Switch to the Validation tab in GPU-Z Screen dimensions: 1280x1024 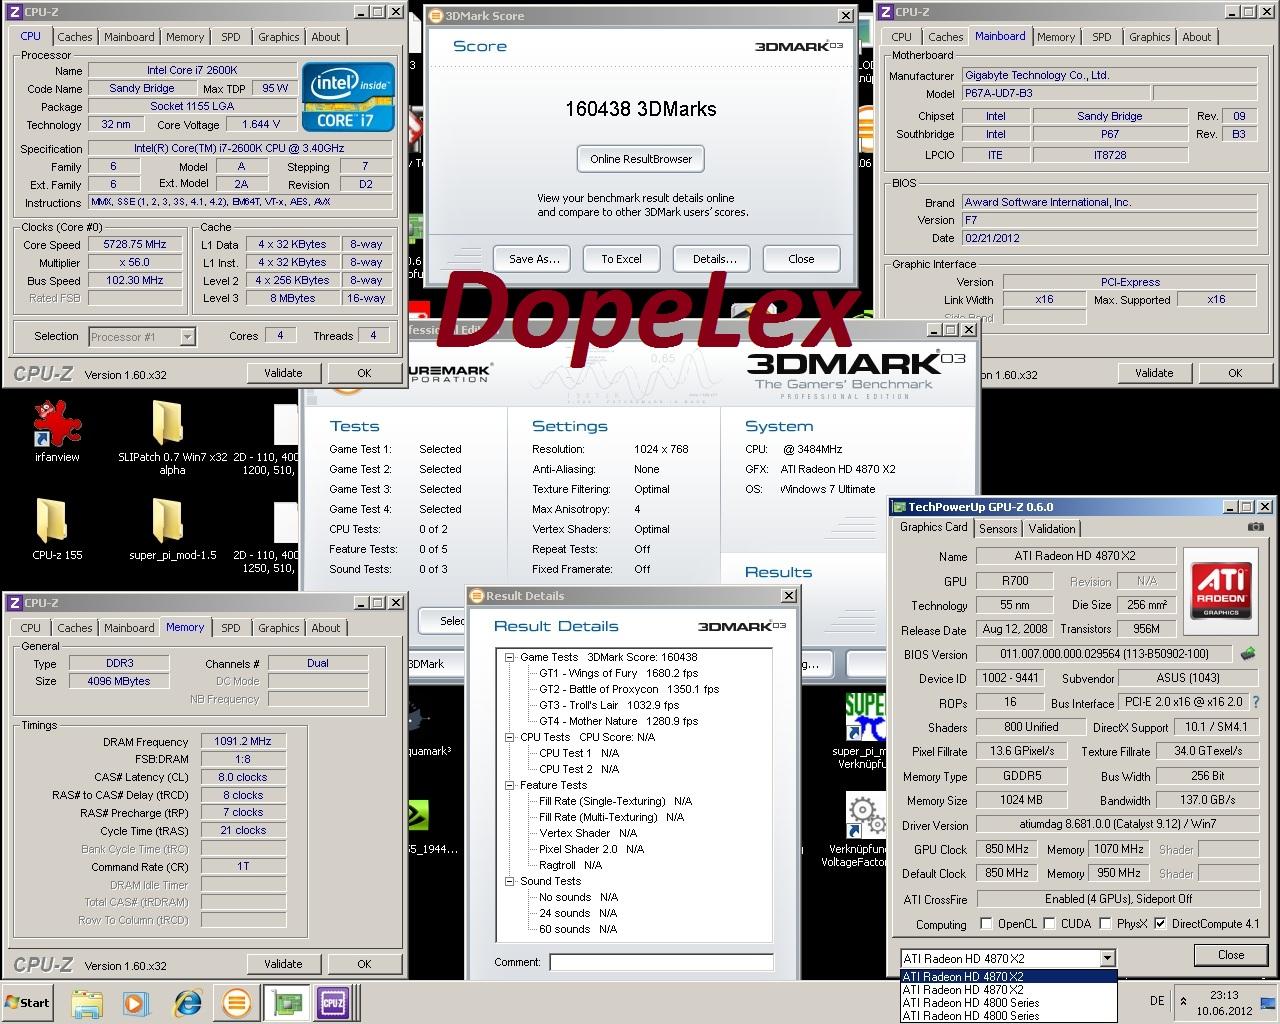coord(1052,528)
